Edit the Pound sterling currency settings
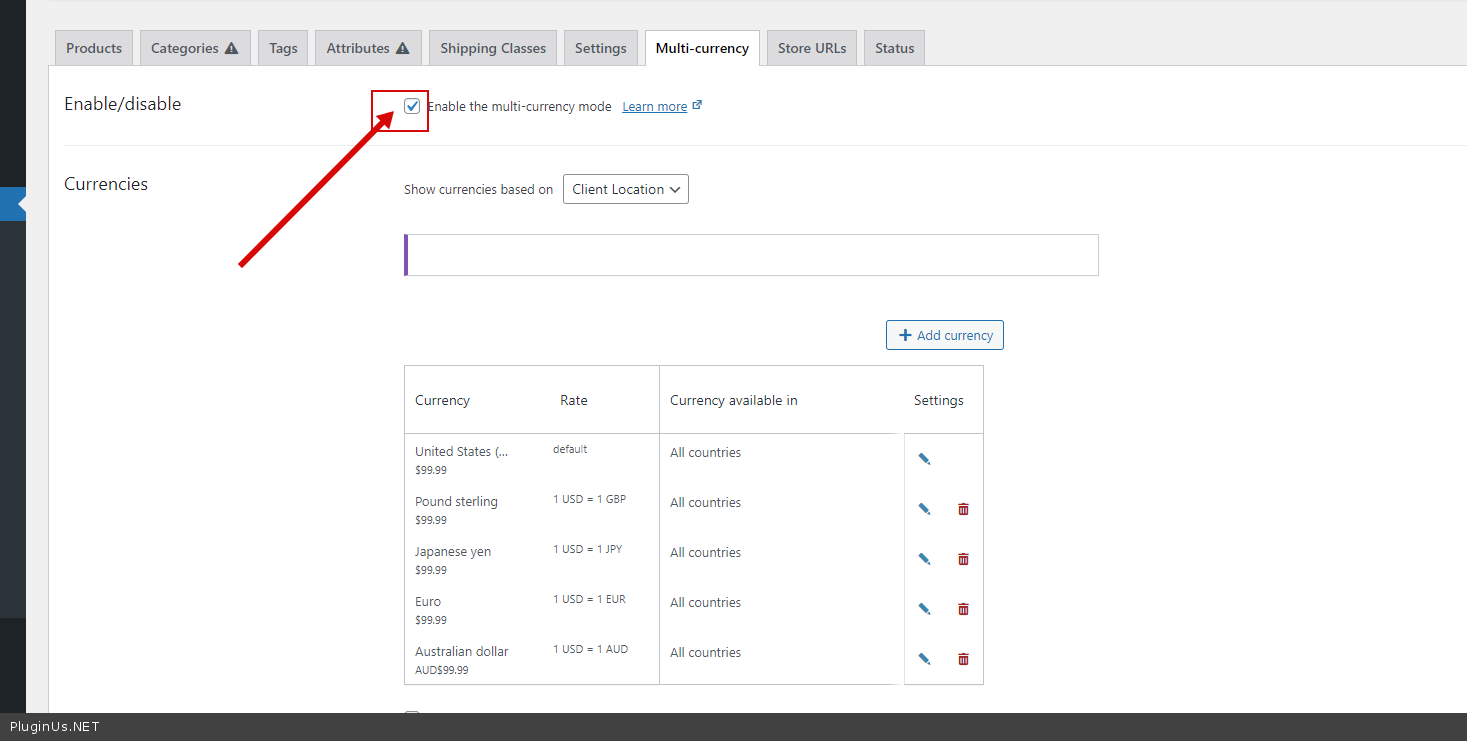Viewport: 1467px width, 741px height. click(x=924, y=509)
